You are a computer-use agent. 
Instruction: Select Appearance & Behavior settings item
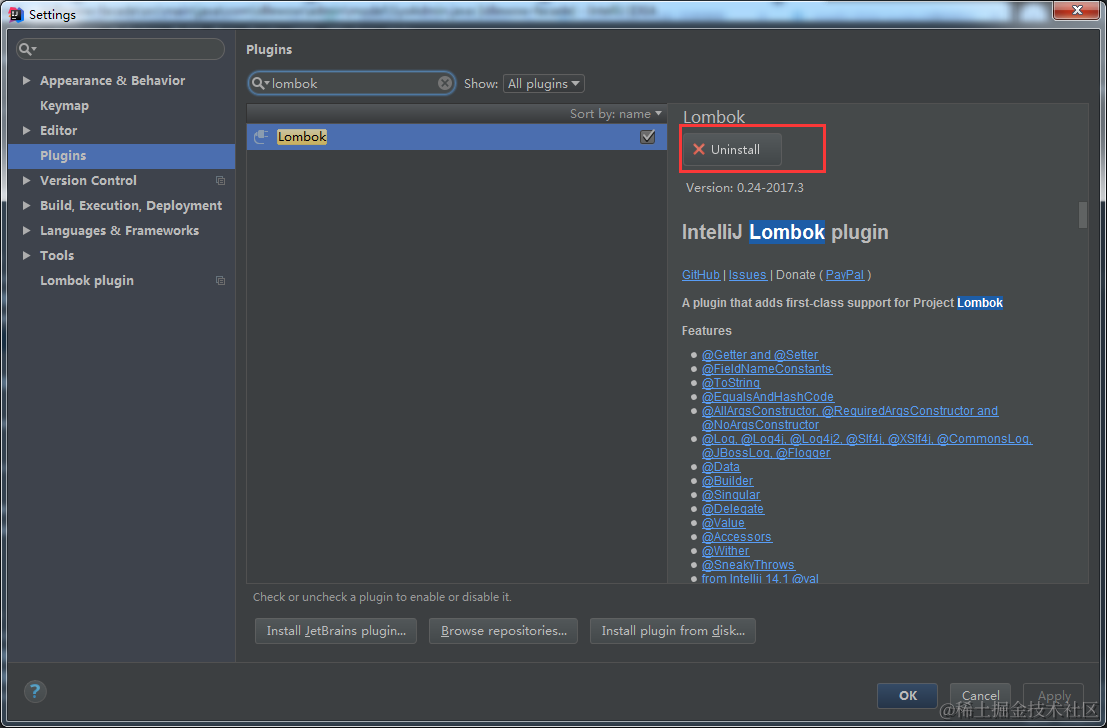click(x=112, y=80)
